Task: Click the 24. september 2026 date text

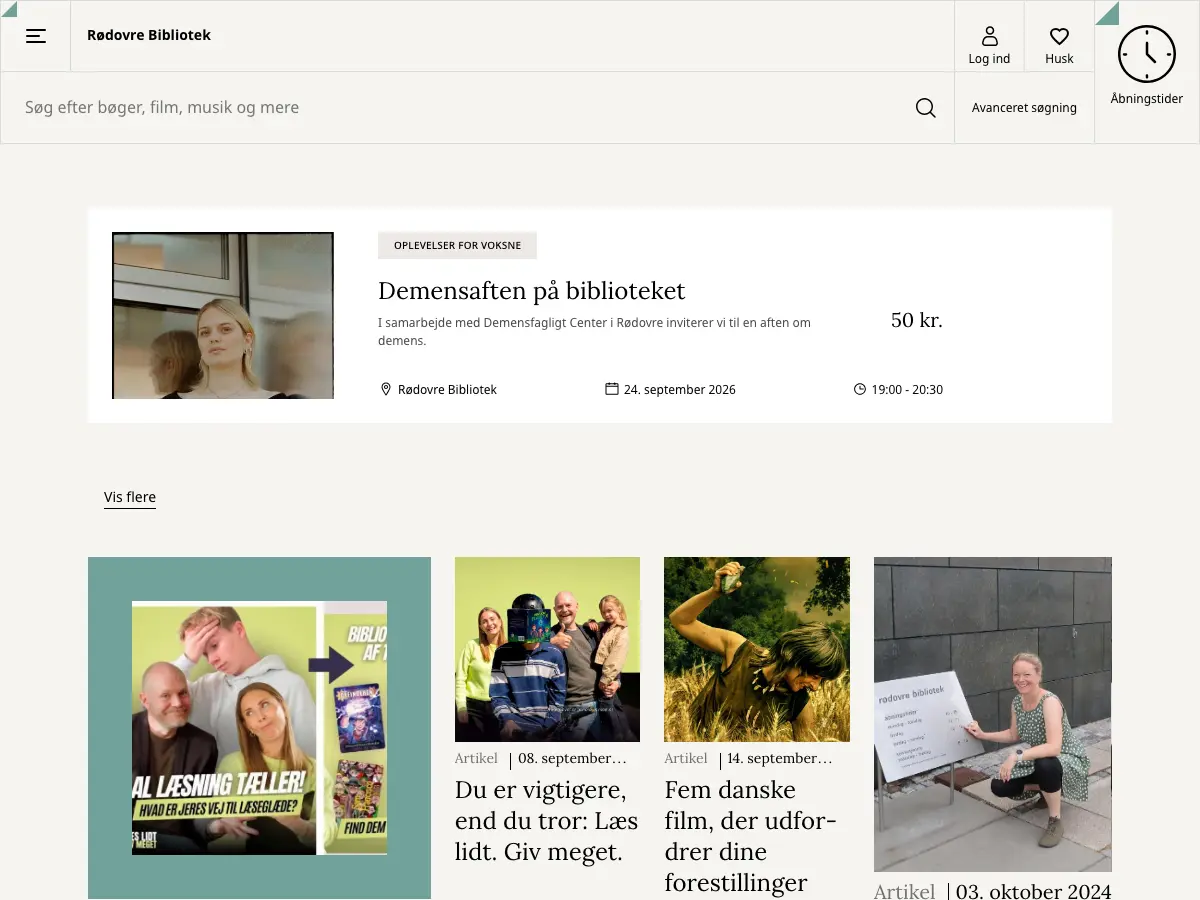Action: pyautogui.click(x=680, y=390)
